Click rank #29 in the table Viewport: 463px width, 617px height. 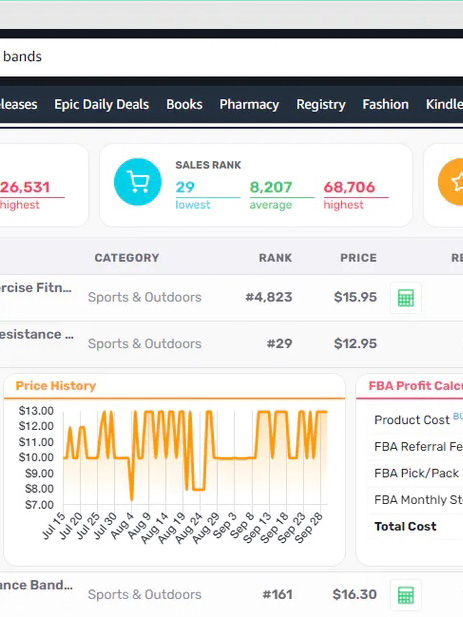[x=279, y=344]
